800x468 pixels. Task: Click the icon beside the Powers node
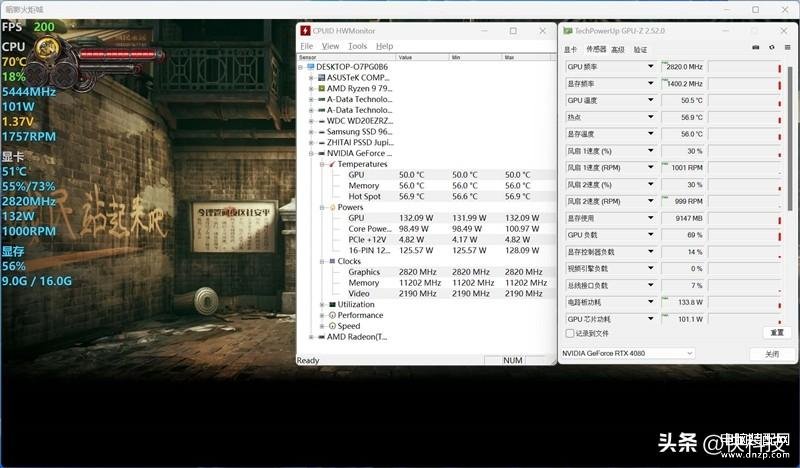click(x=332, y=207)
